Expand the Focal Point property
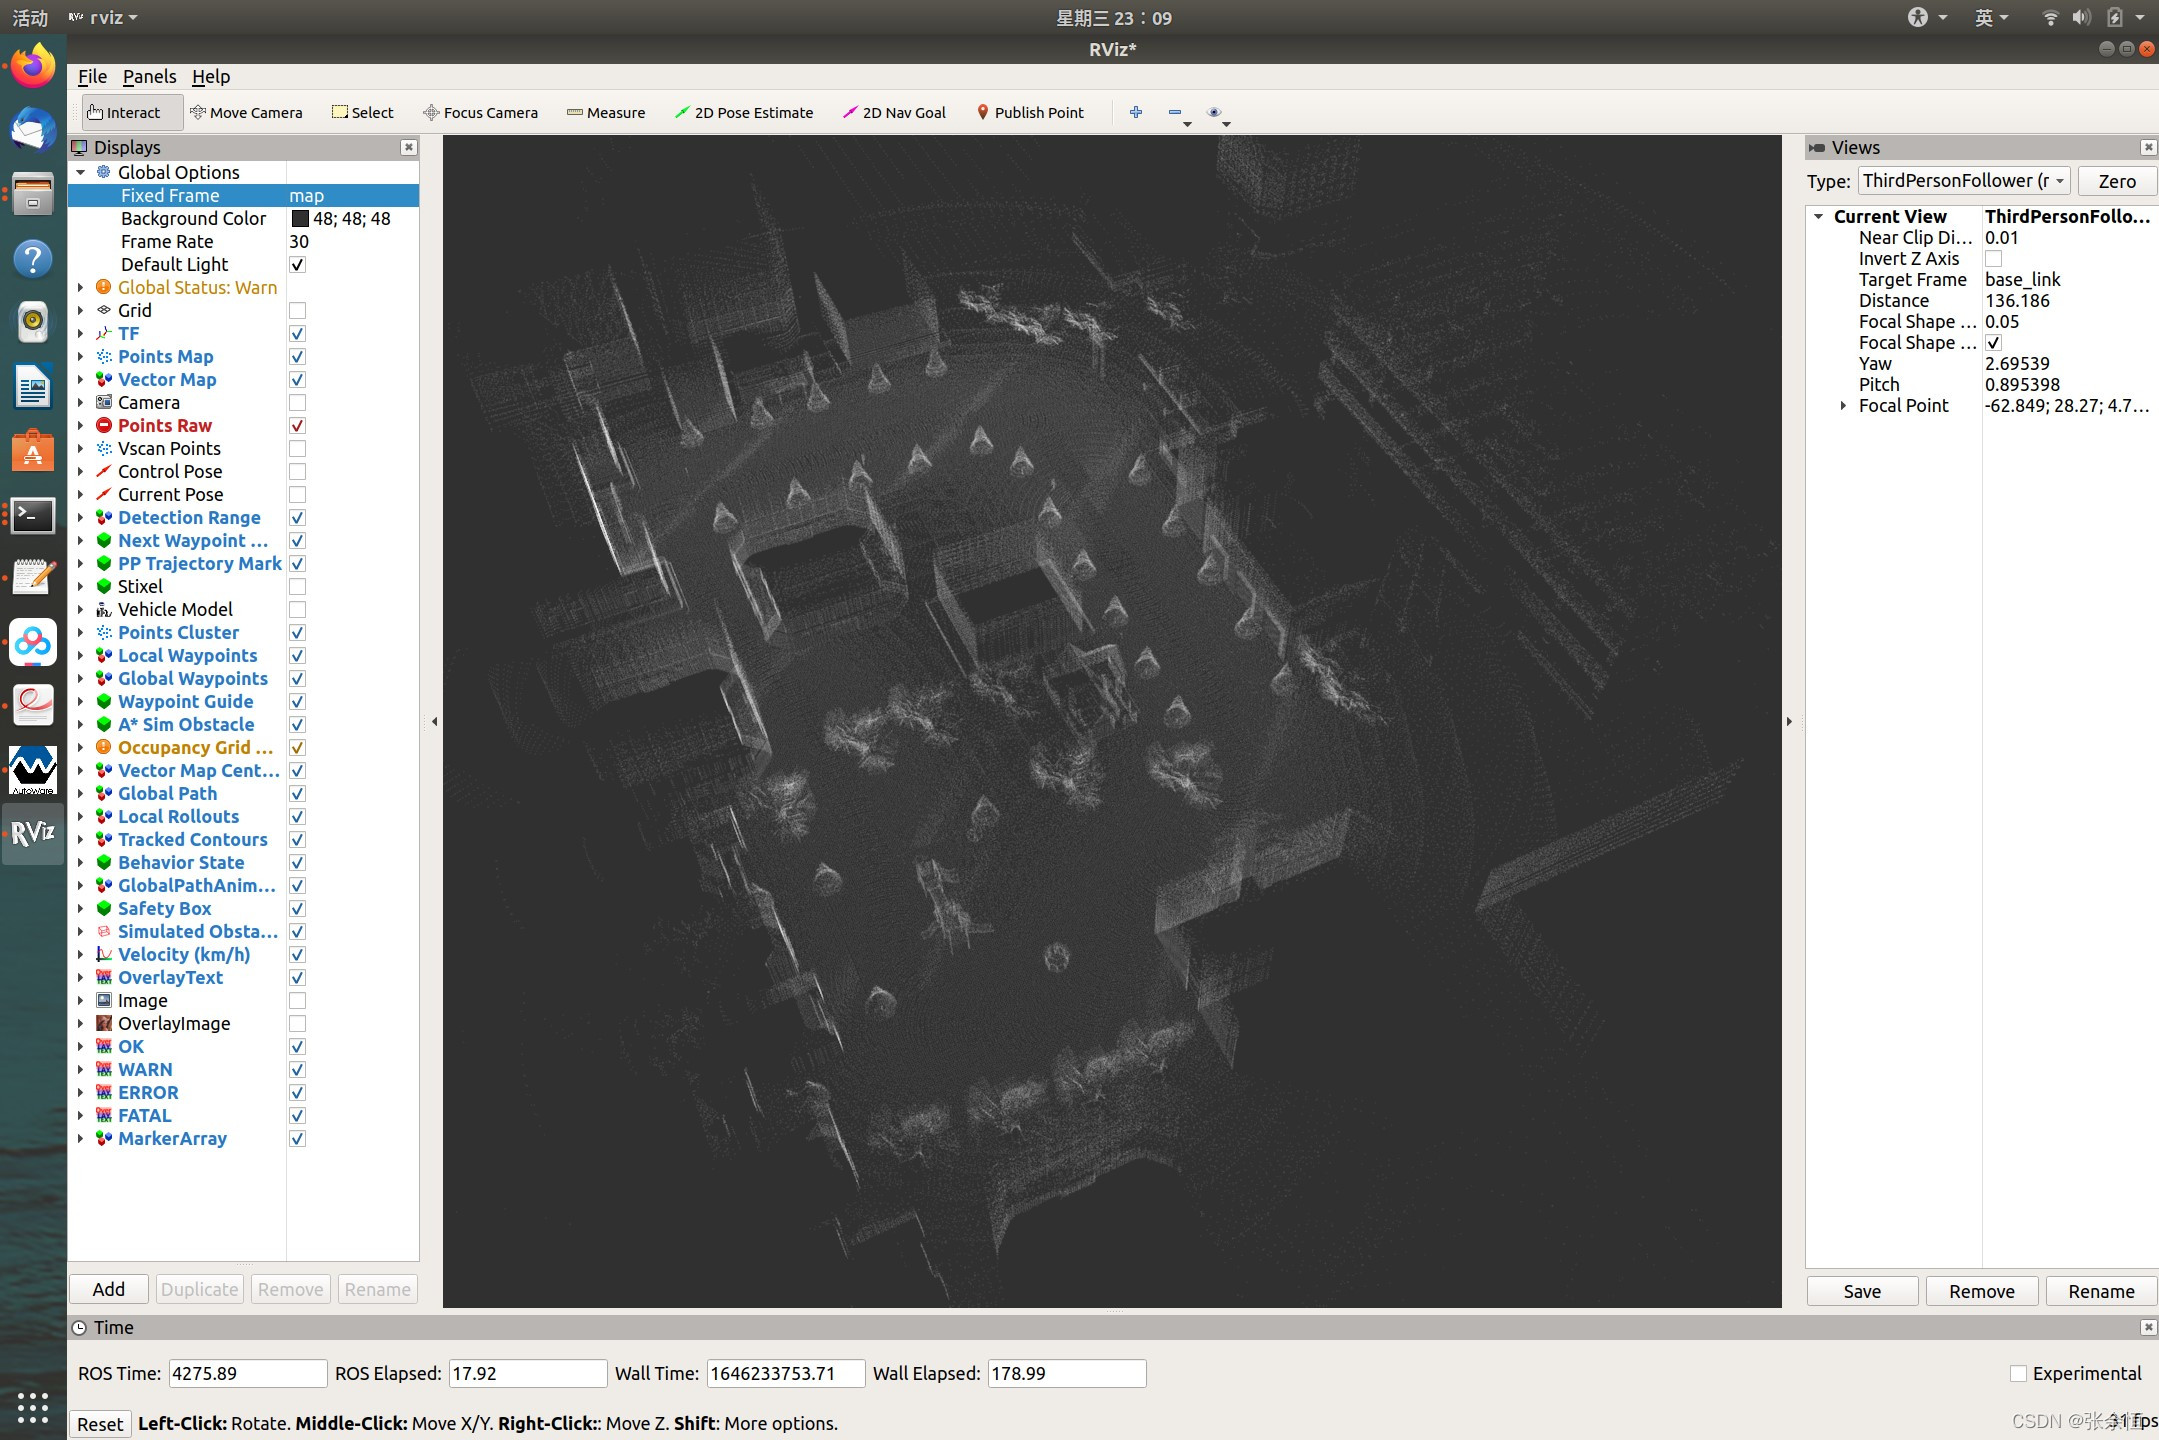This screenshot has width=2159, height=1440. (x=1843, y=406)
